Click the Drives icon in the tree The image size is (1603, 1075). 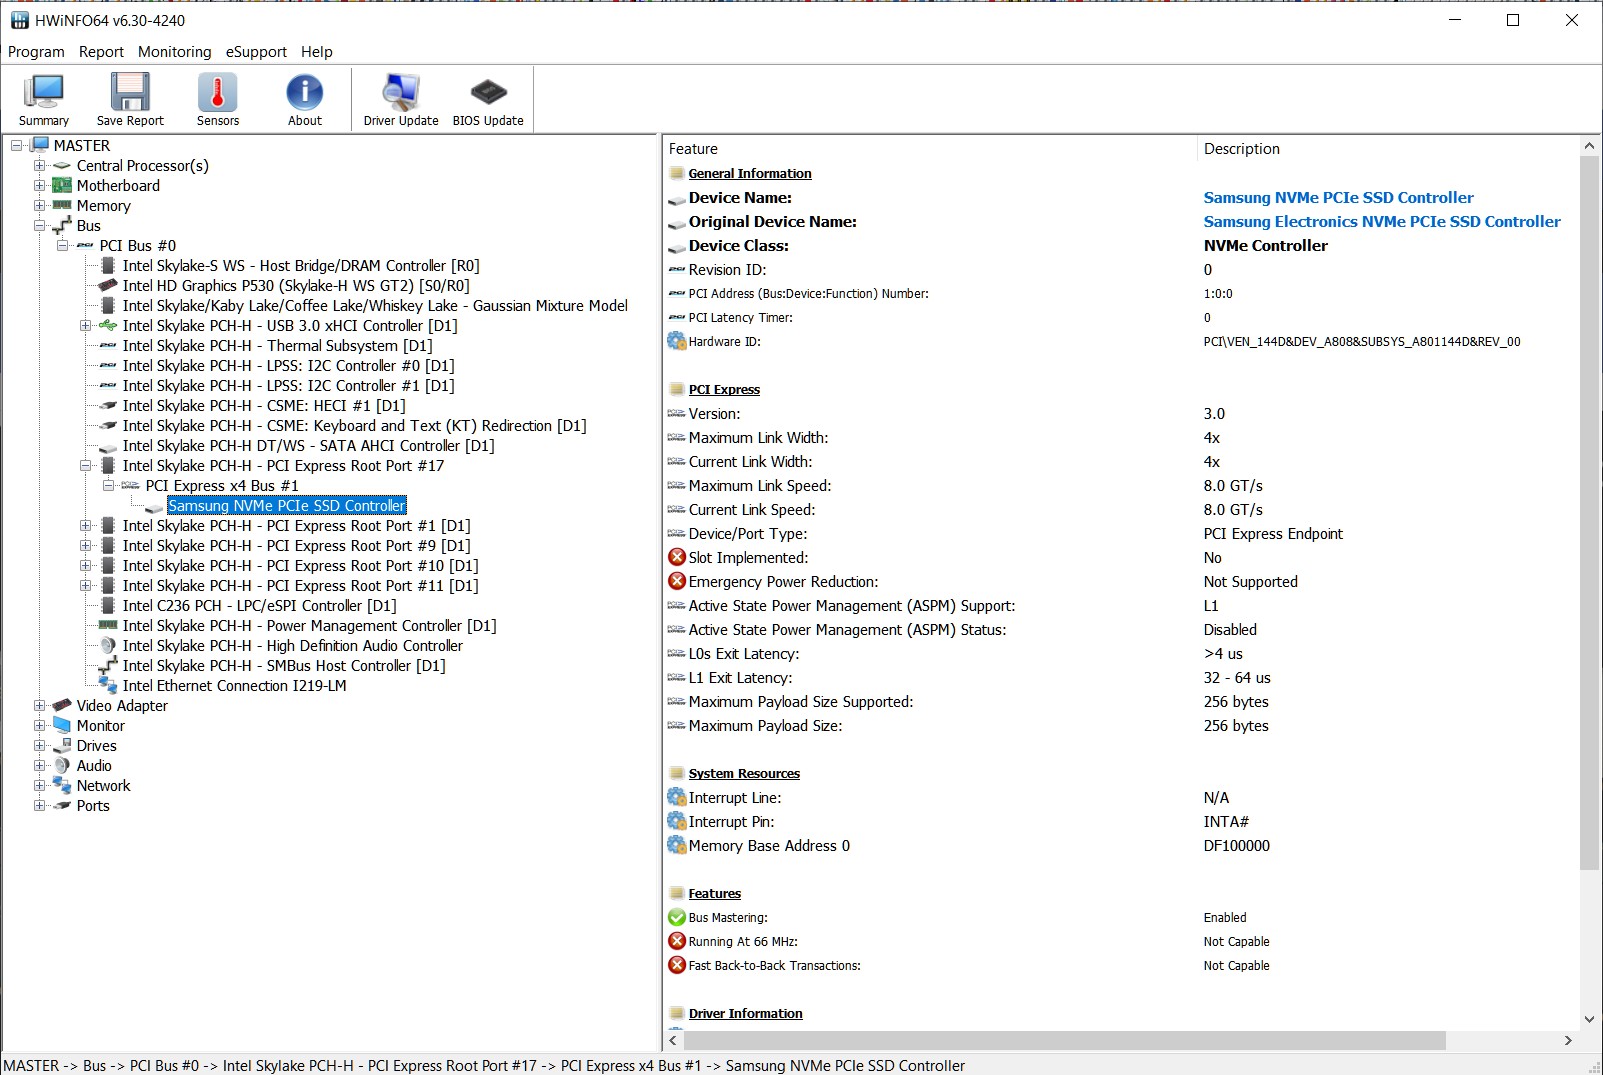tap(62, 746)
